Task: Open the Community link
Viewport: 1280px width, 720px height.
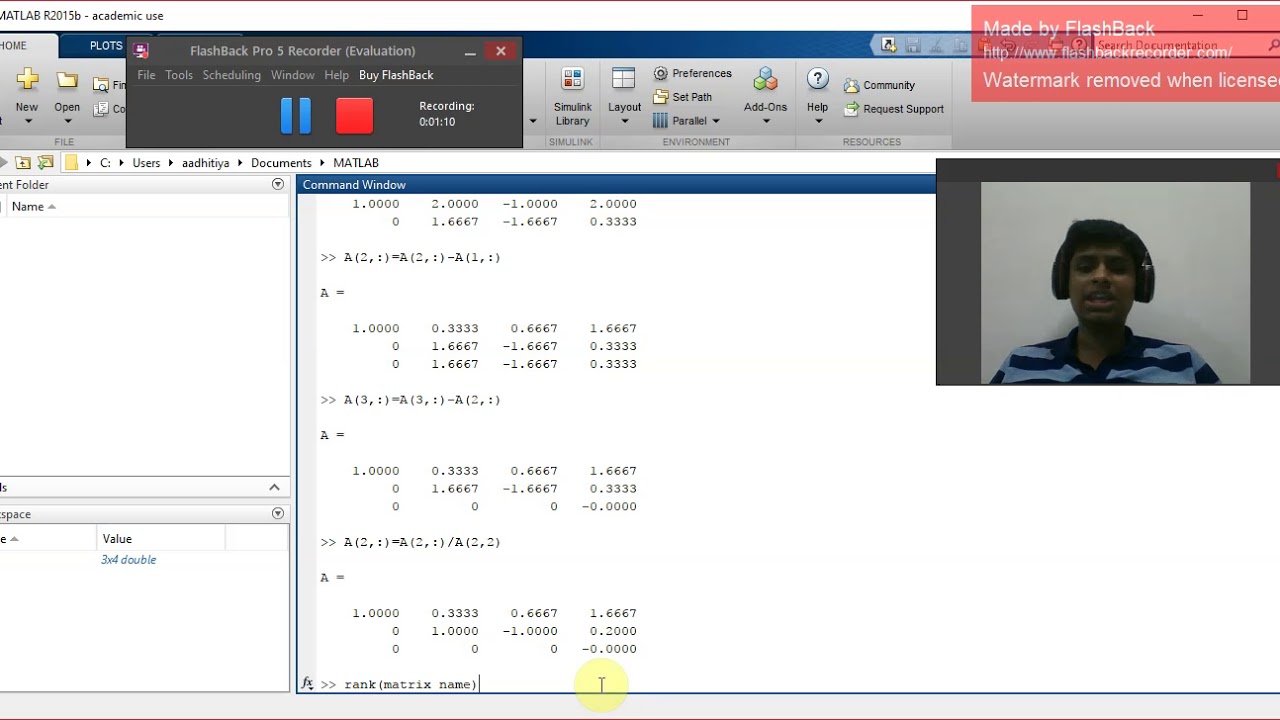Action: [x=879, y=85]
